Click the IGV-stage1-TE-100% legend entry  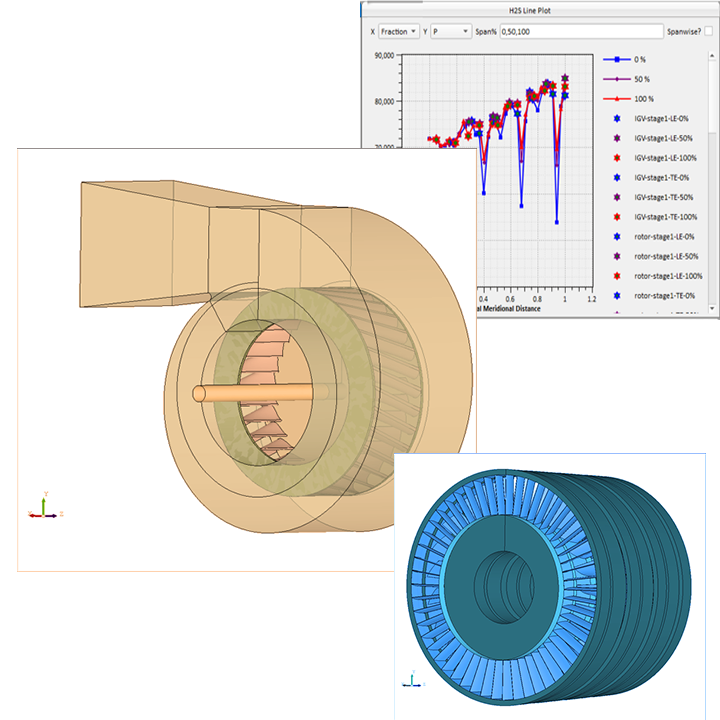(666, 217)
